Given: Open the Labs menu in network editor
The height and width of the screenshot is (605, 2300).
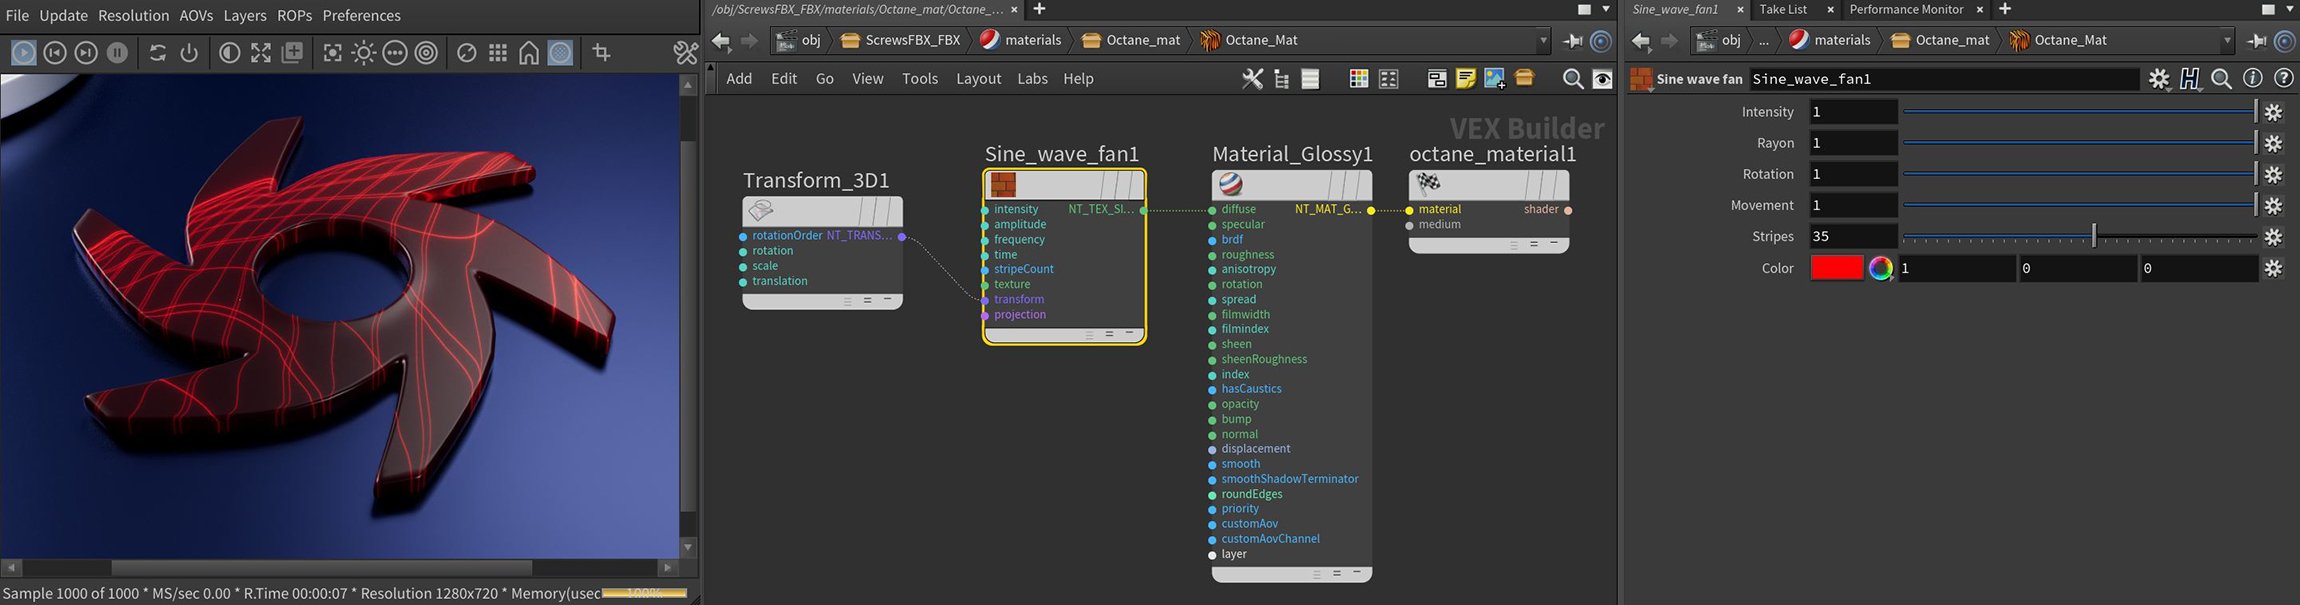Looking at the screenshot, I should (x=1032, y=78).
